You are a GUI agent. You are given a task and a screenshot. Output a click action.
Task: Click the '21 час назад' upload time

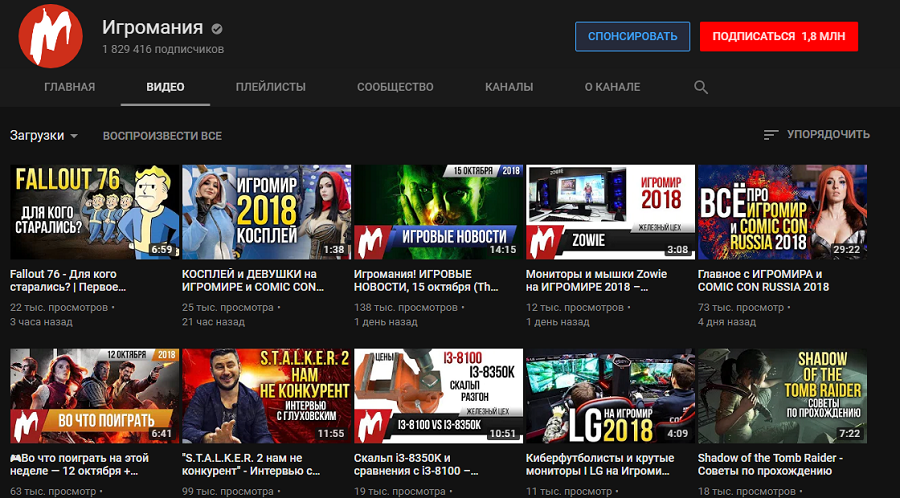tap(214, 322)
